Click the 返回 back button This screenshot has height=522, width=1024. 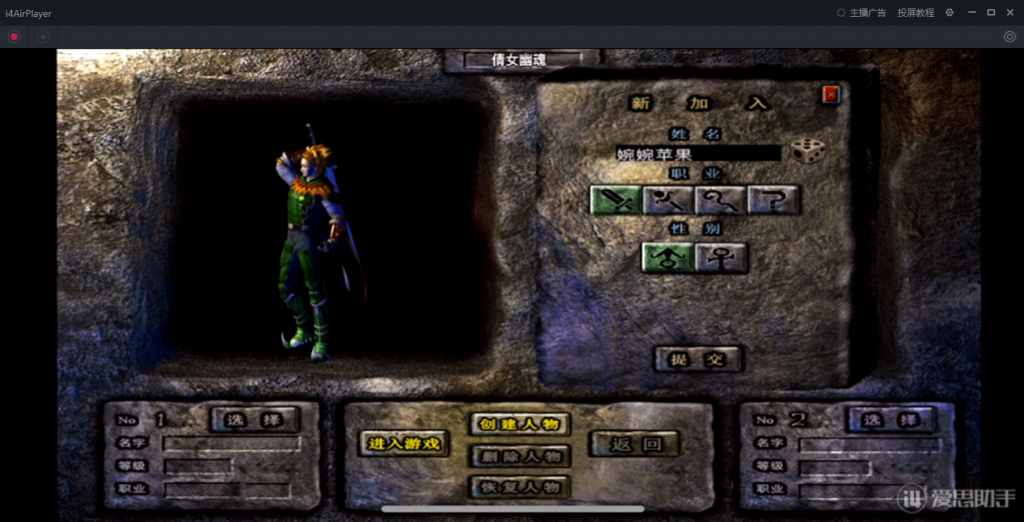[634, 444]
